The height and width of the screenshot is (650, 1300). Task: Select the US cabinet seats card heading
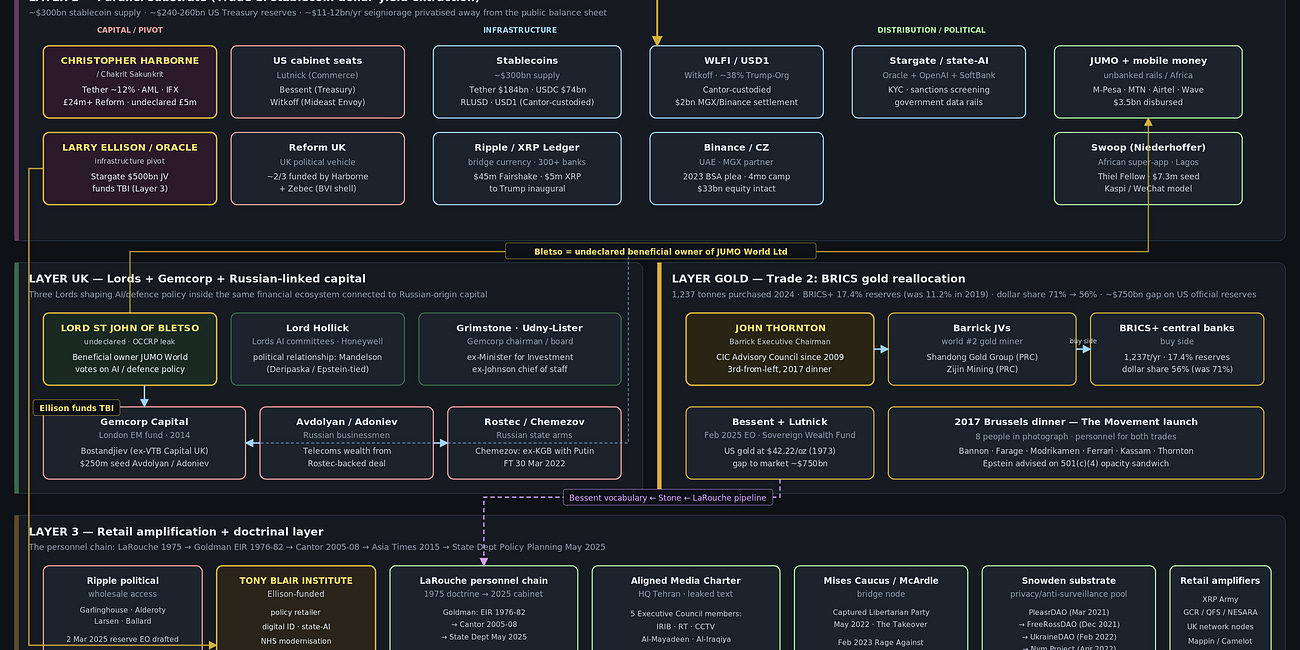coord(318,61)
